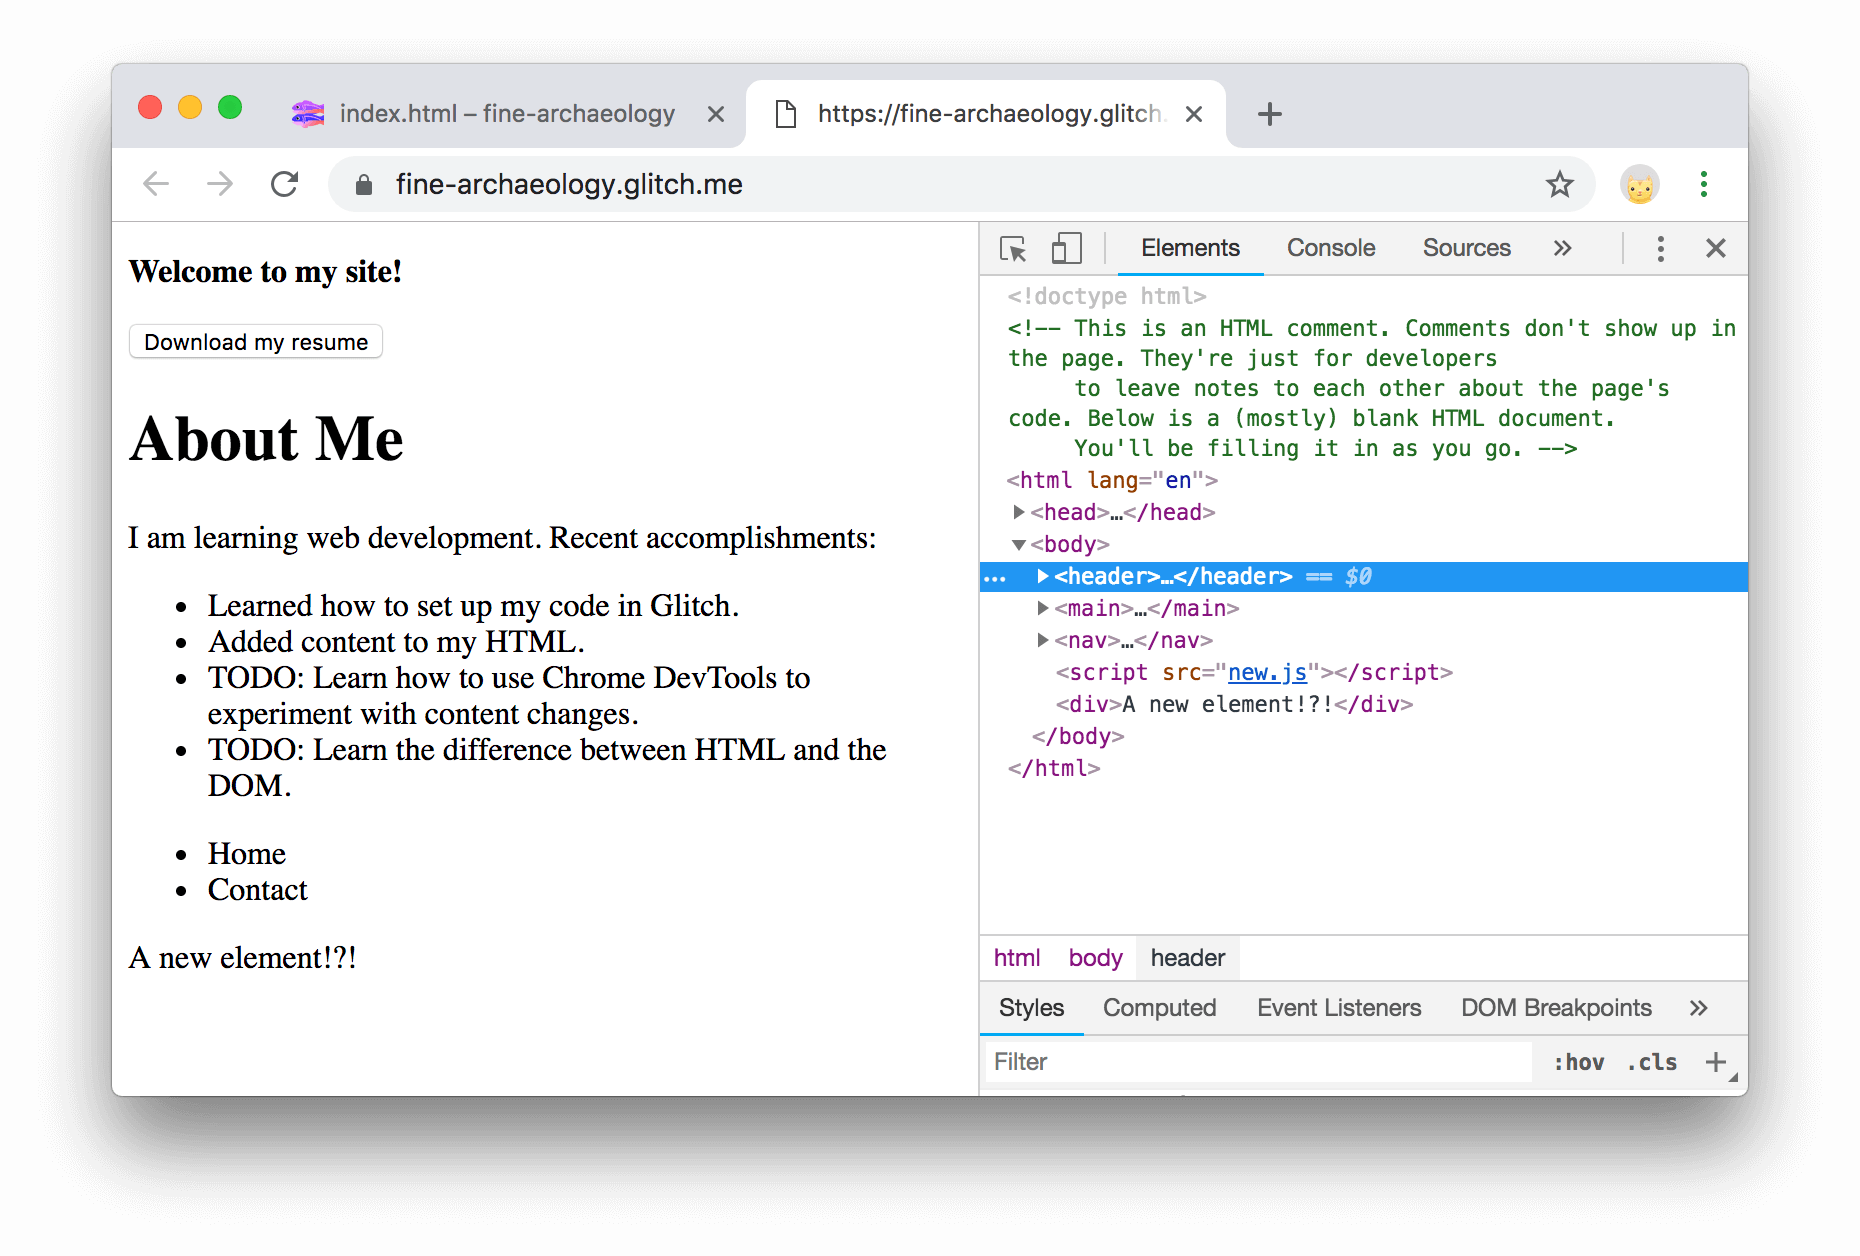Click the Contact navigation item
Screen dimensions: 1860x1256
[258, 889]
